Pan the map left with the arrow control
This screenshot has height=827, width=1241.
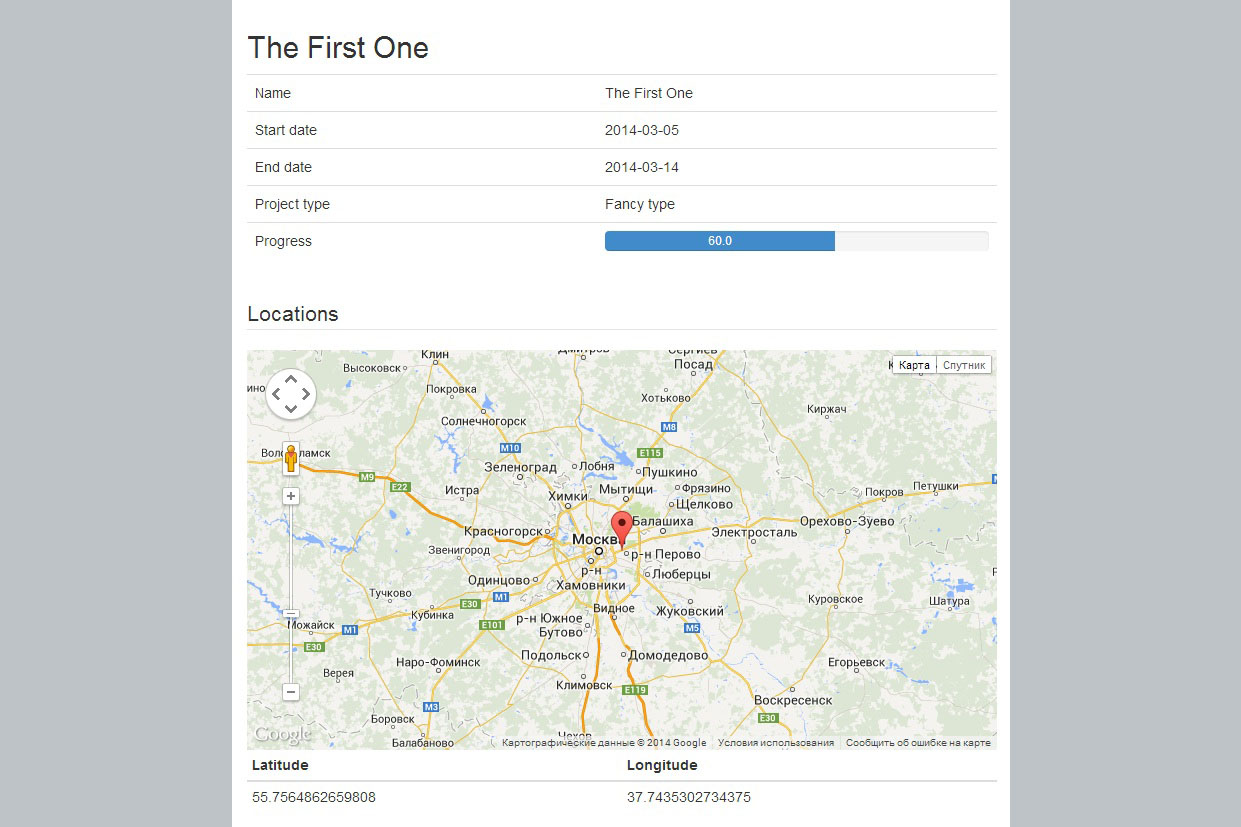tap(277, 395)
